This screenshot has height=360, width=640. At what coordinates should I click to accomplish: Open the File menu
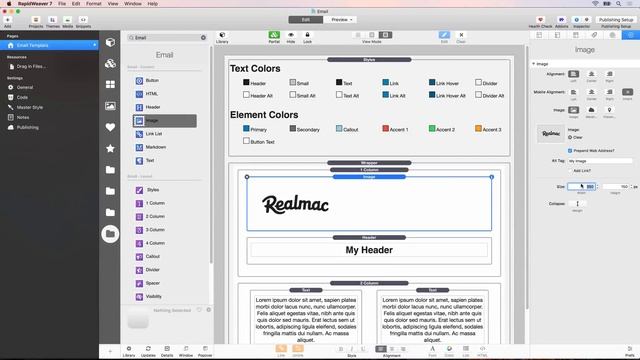click(62, 4)
